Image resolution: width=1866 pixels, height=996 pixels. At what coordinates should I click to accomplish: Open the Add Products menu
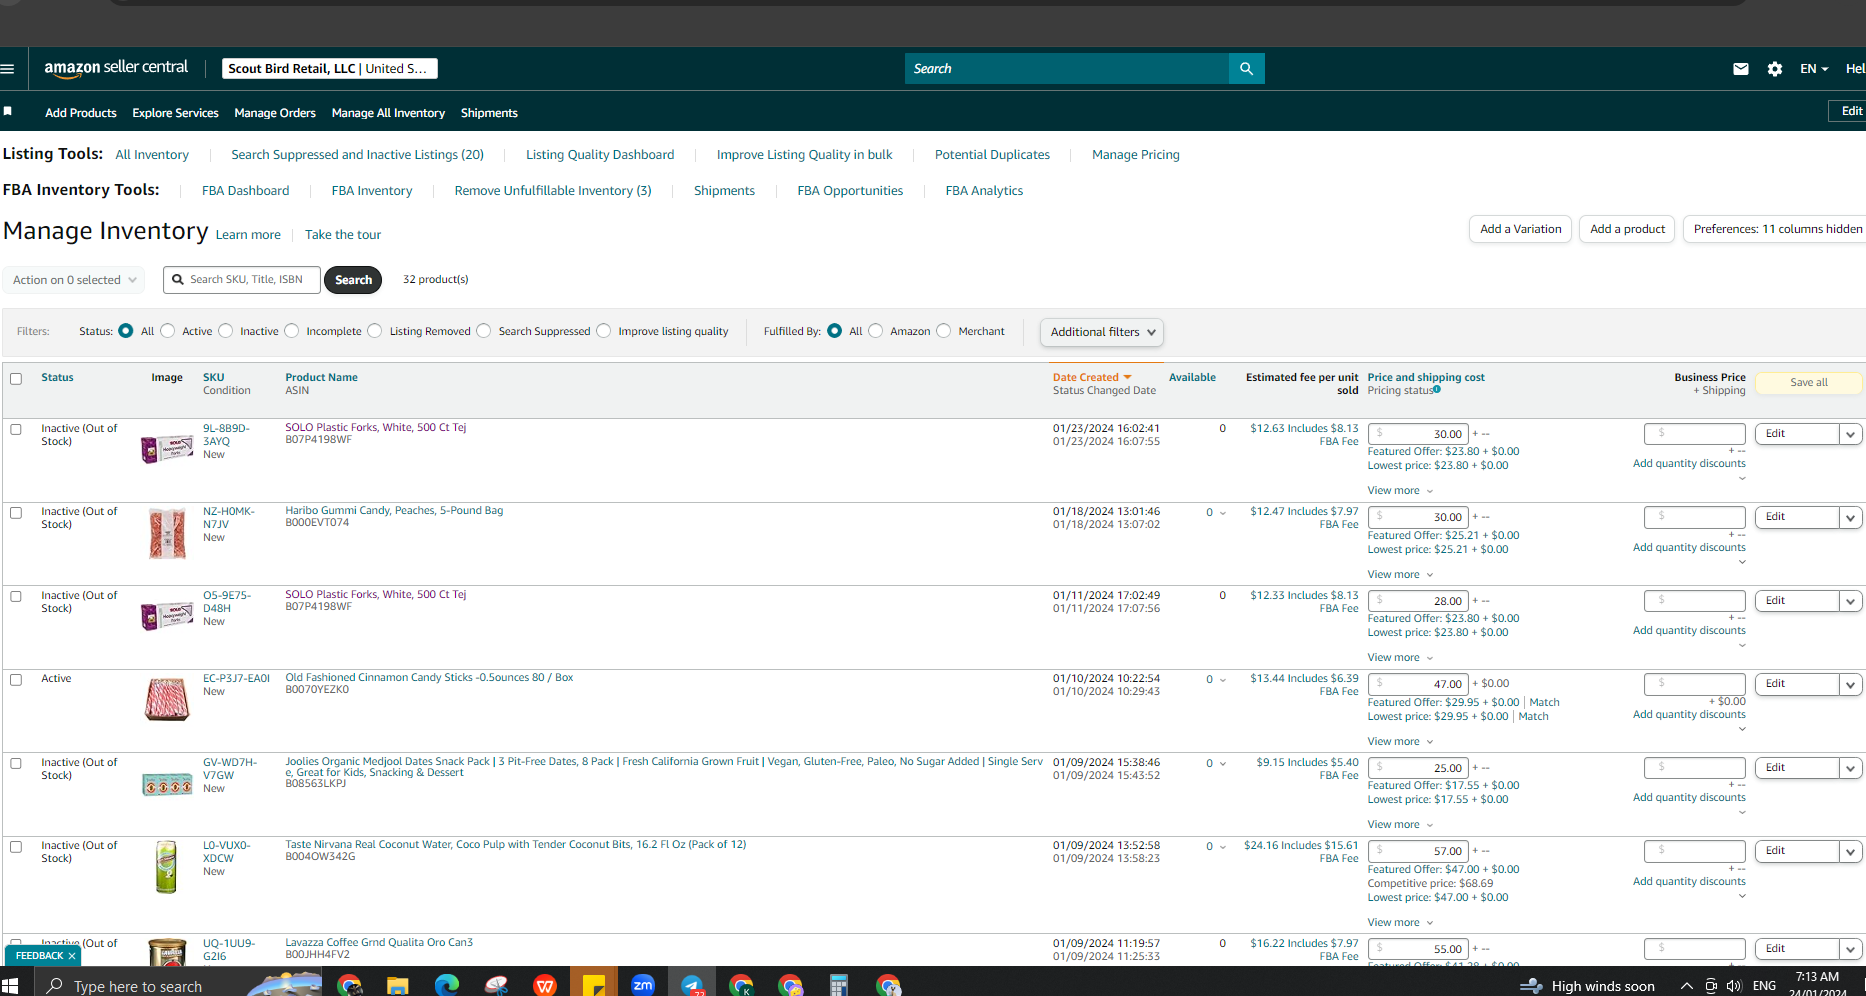[81, 113]
